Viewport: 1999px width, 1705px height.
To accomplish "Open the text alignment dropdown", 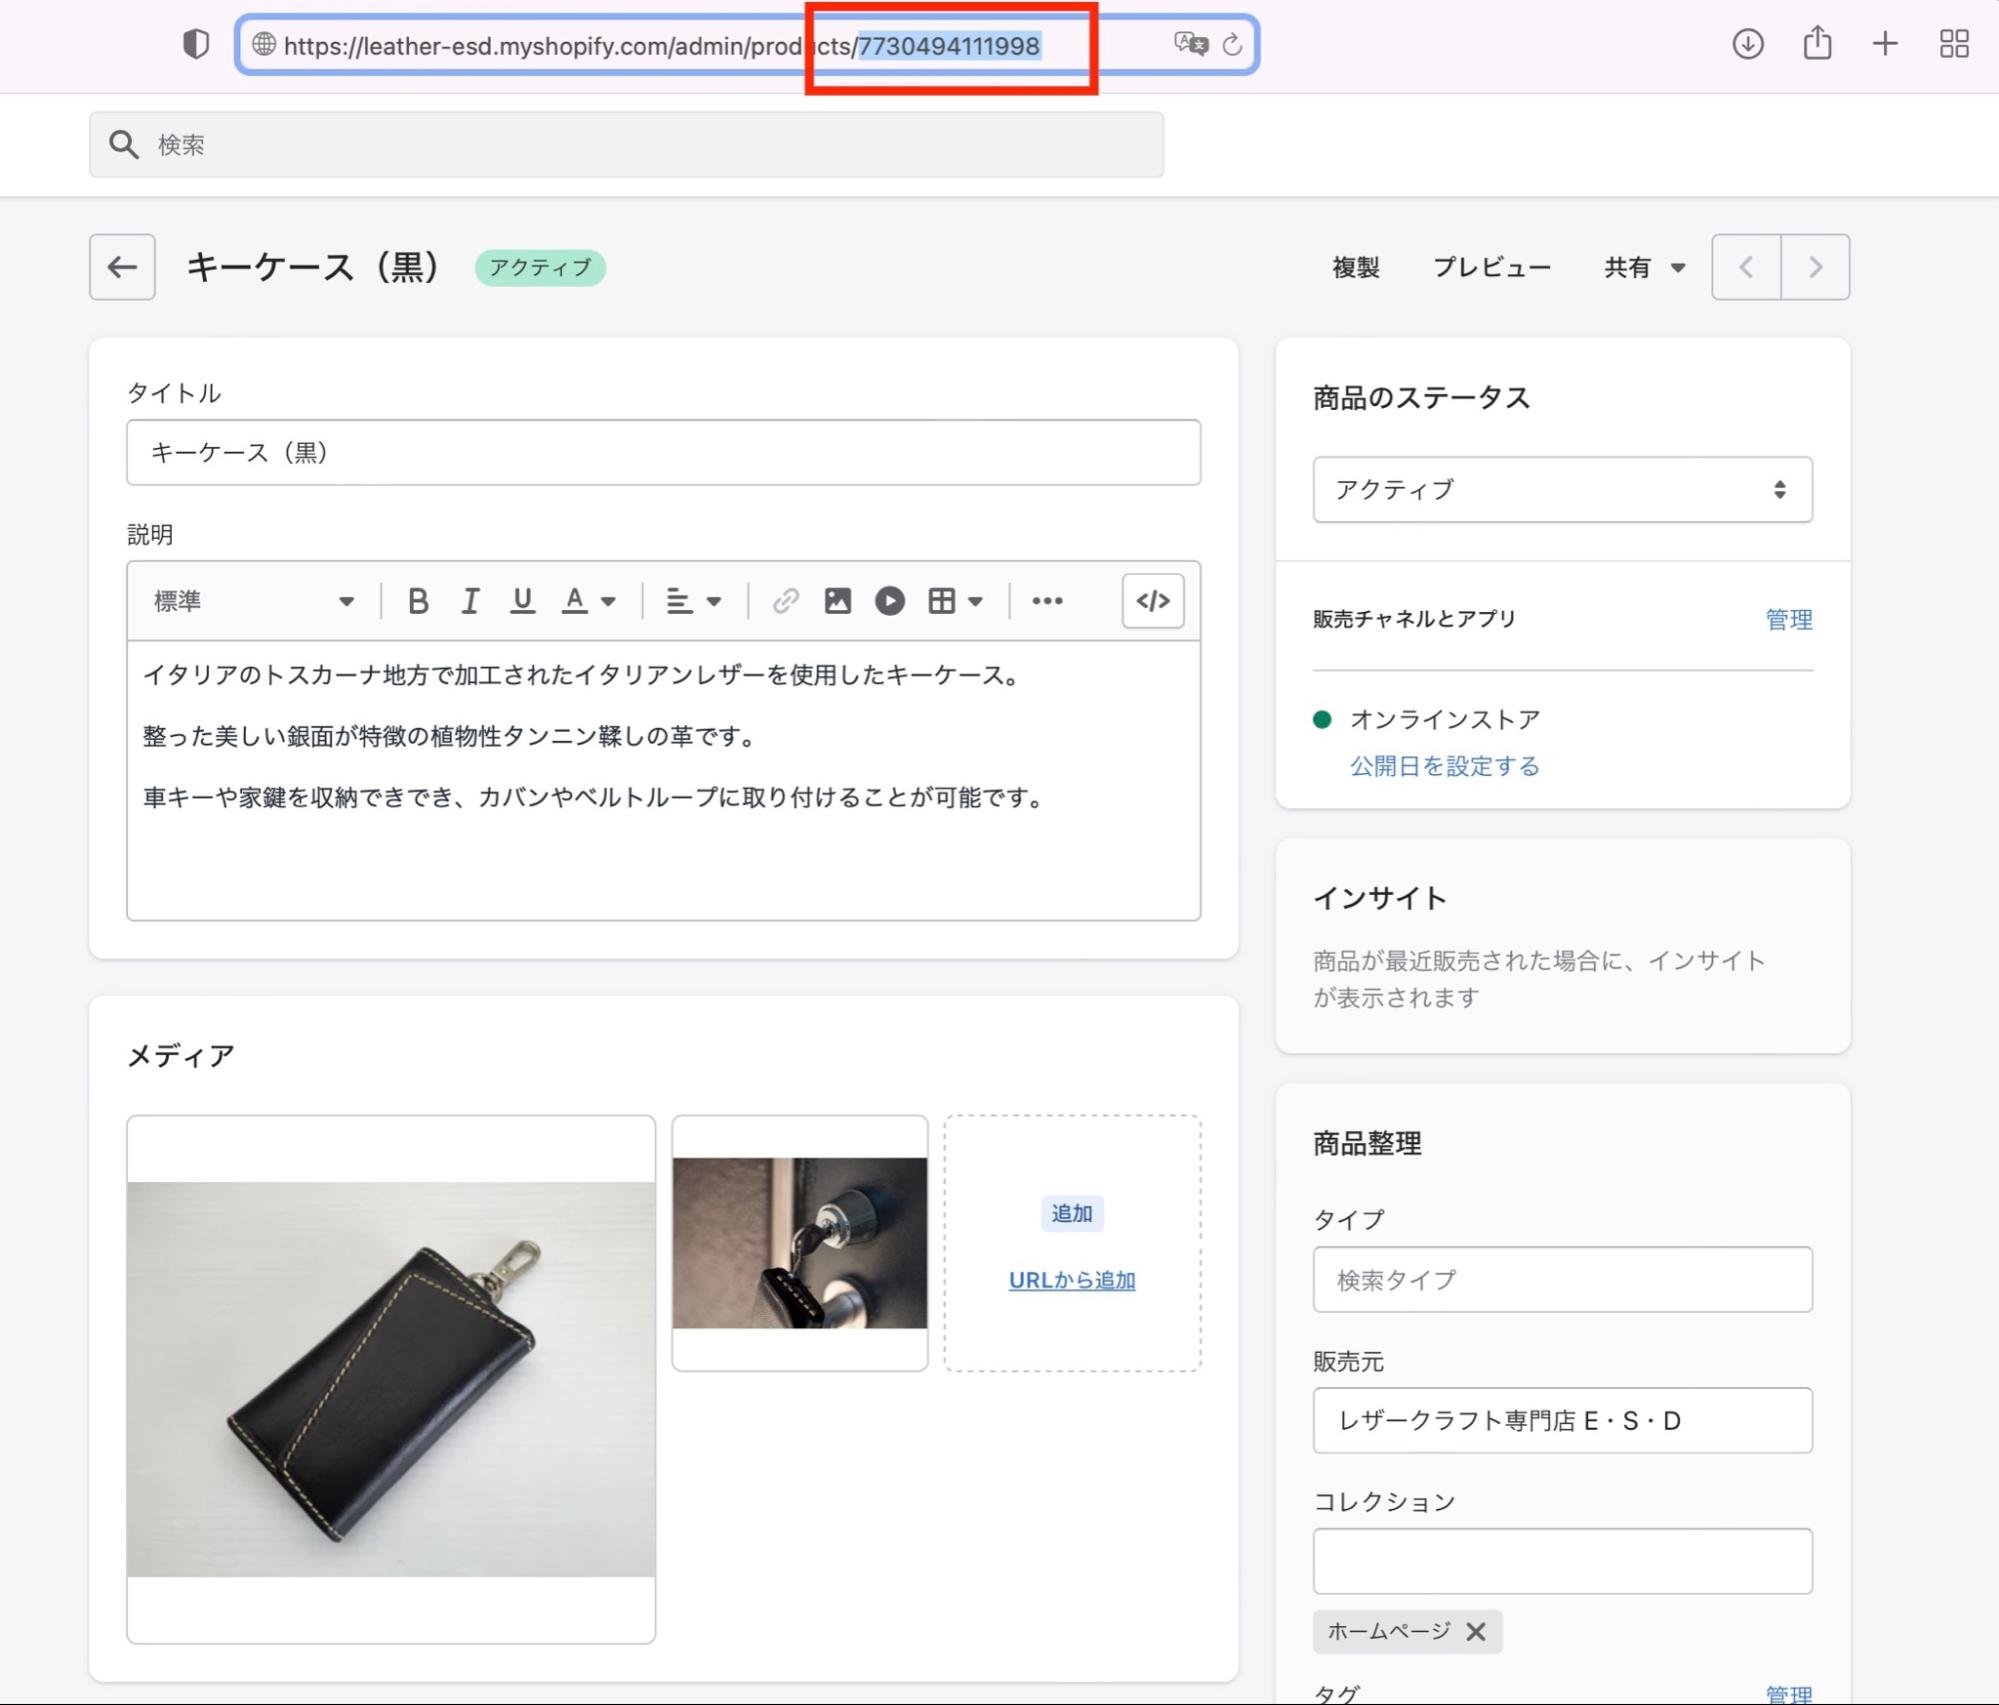I will (693, 600).
